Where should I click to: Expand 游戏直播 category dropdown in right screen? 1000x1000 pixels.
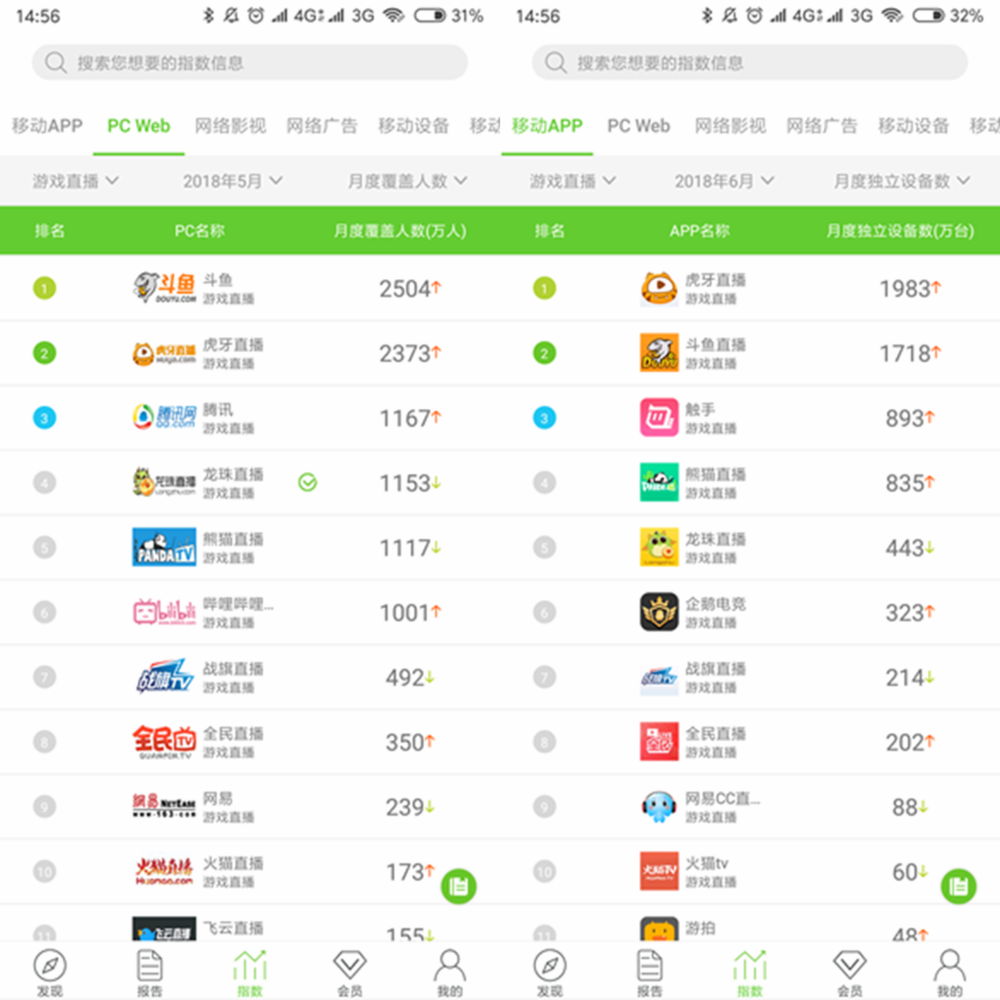pyautogui.click(x=573, y=181)
